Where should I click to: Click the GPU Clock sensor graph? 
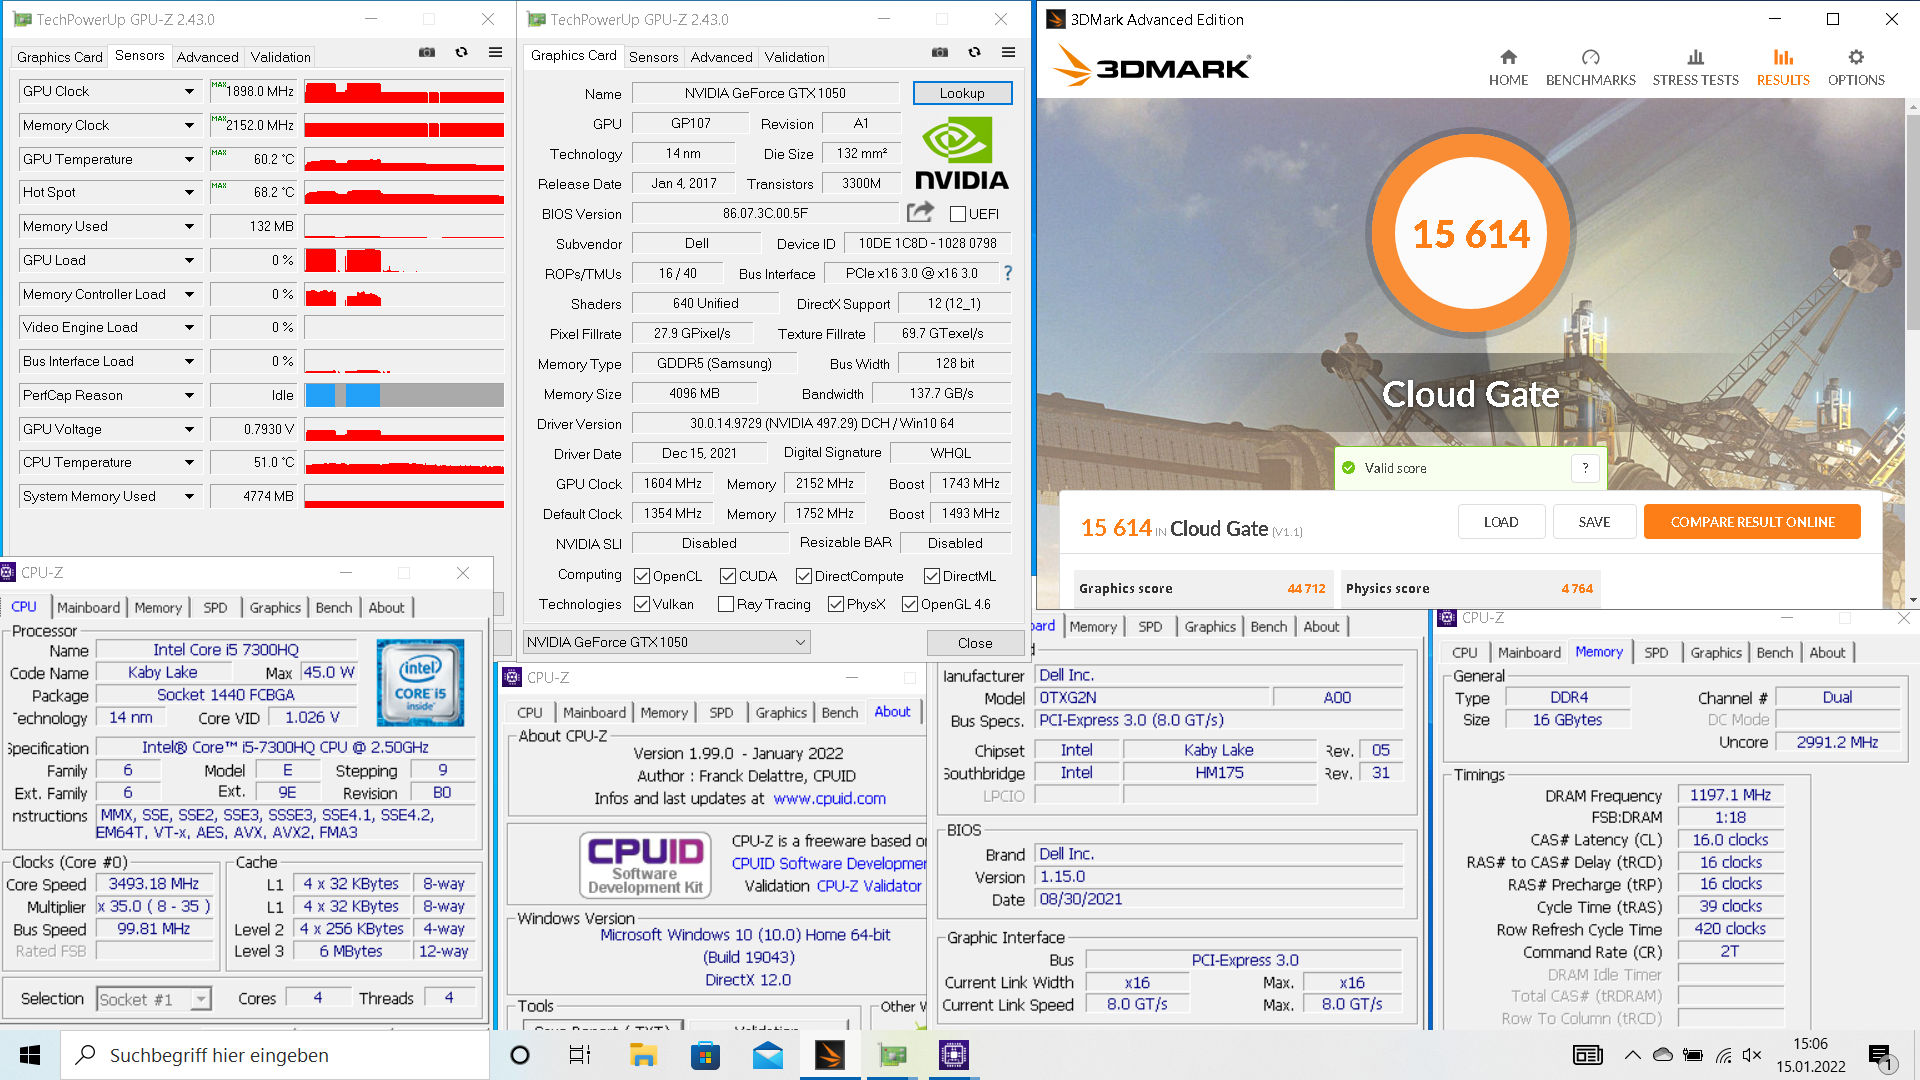pyautogui.click(x=404, y=91)
